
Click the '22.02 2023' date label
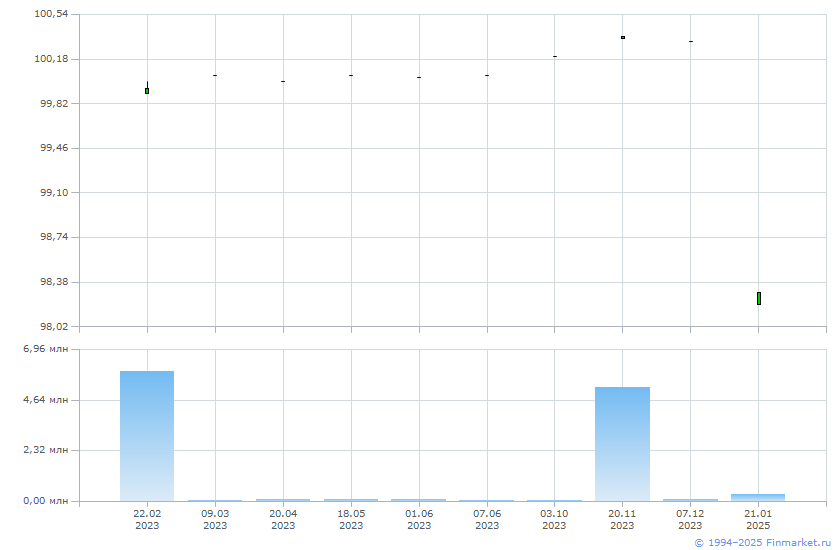147,519
